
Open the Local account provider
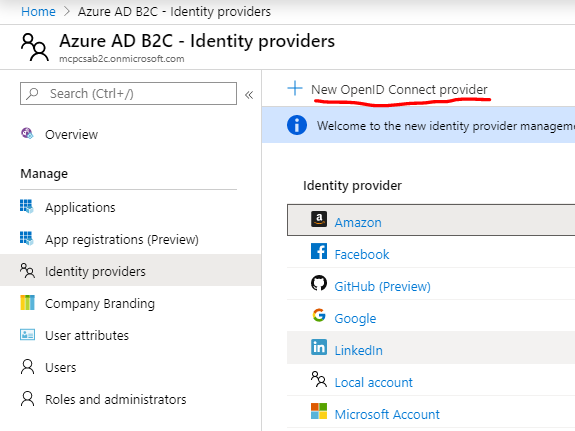[x=374, y=383]
